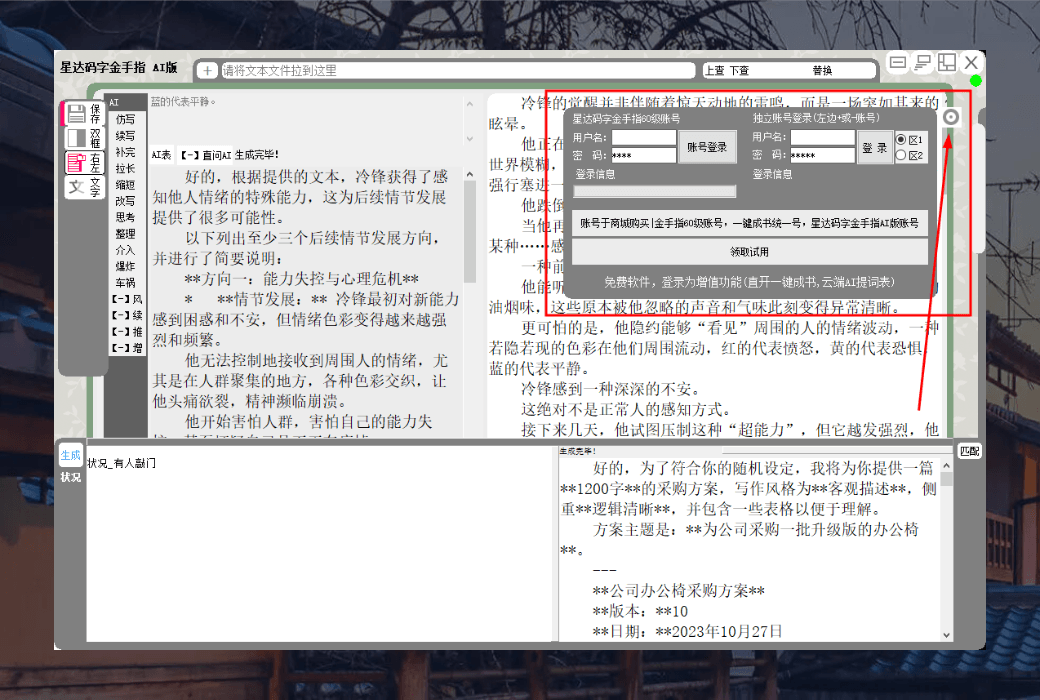Choose 拉长 in the AI list

(125, 169)
